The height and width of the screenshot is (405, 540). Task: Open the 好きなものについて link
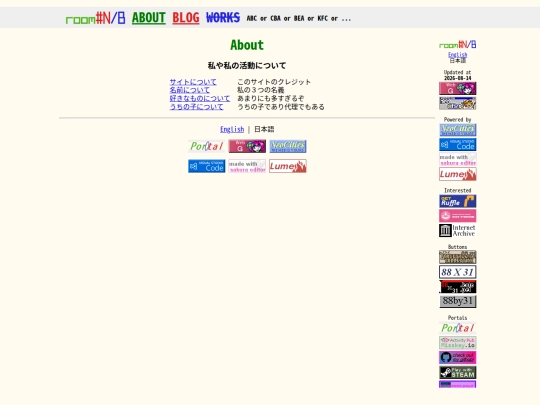click(x=200, y=98)
